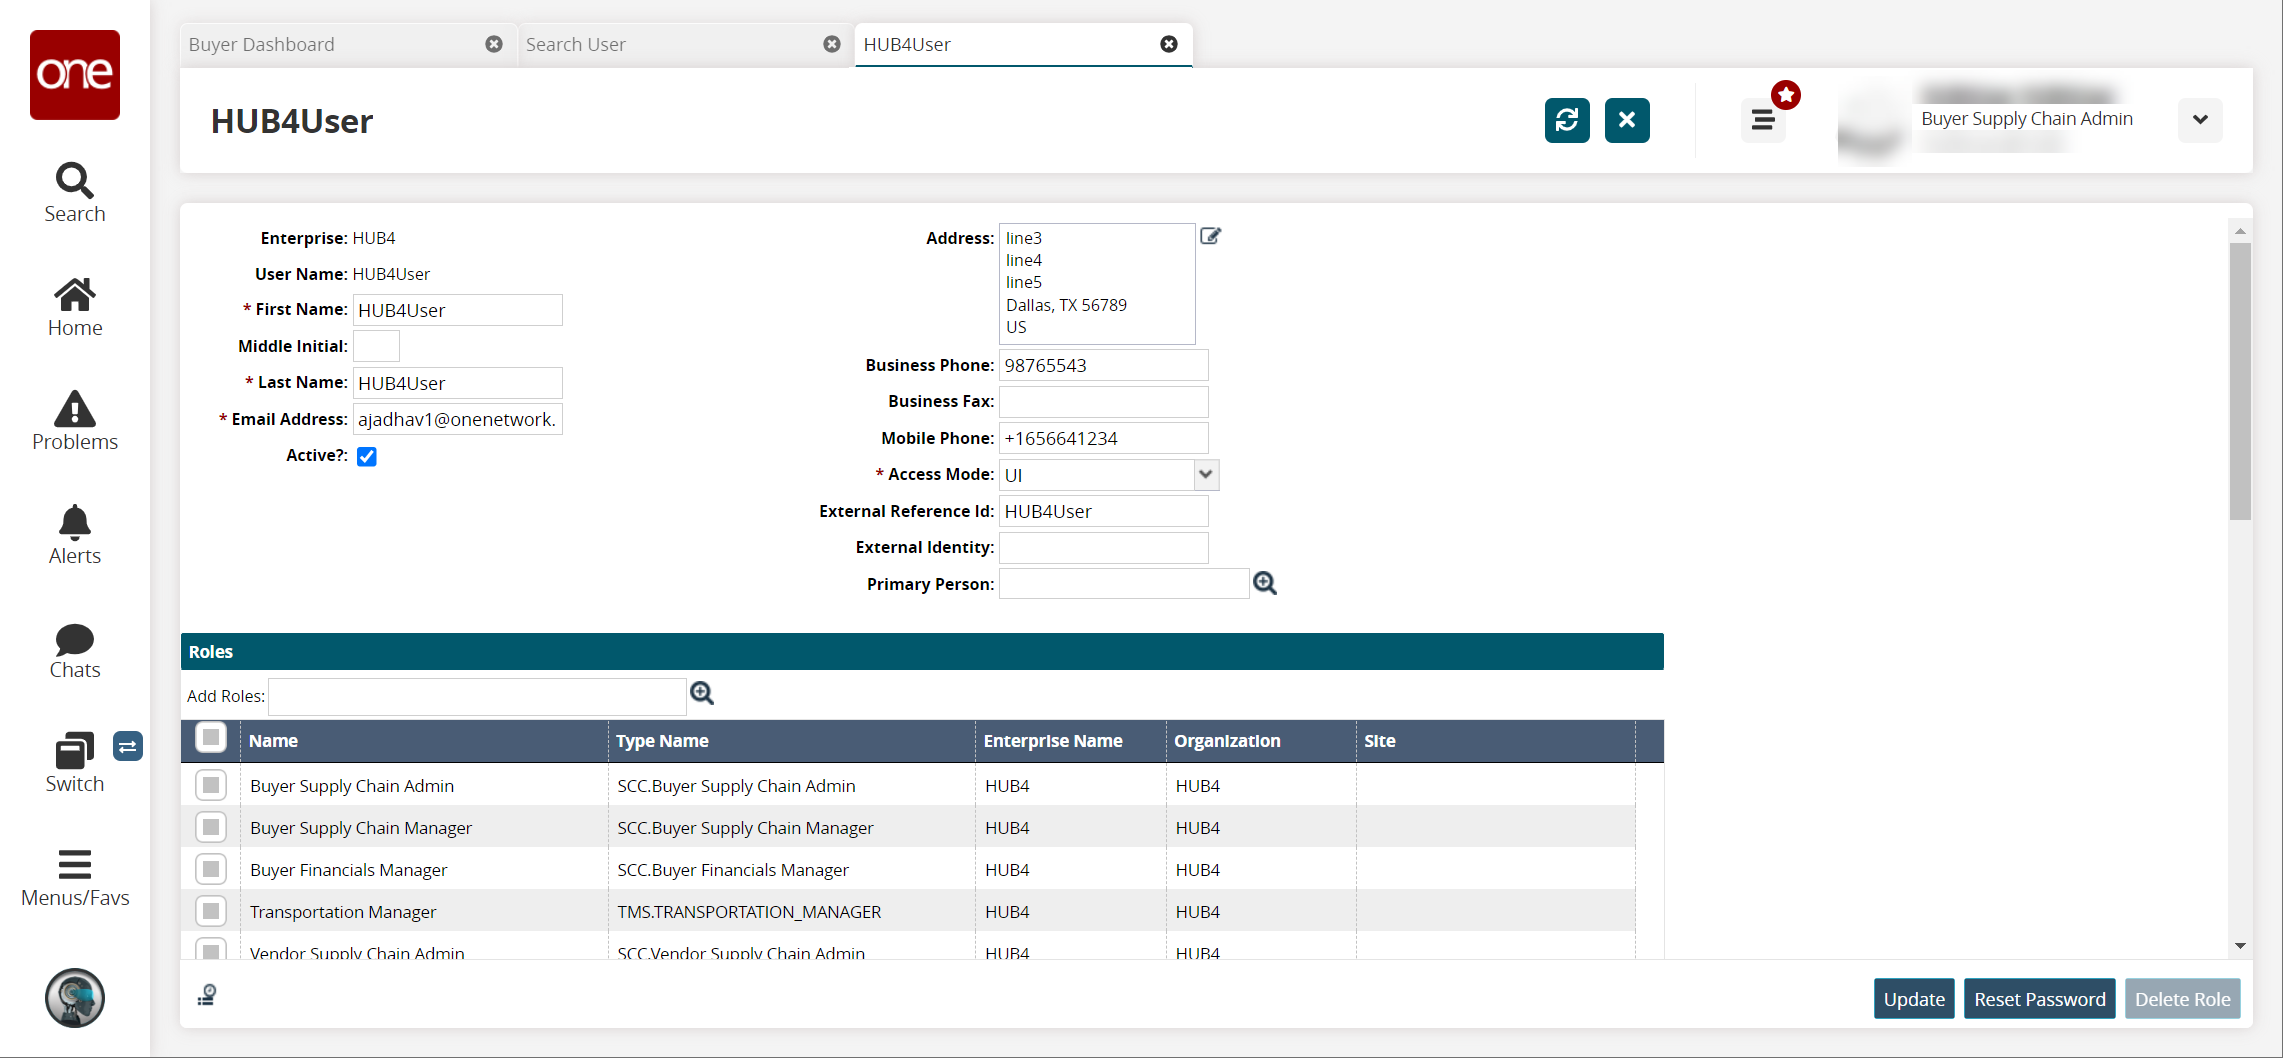Uncheck the Active? checkbox

(367, 456)
